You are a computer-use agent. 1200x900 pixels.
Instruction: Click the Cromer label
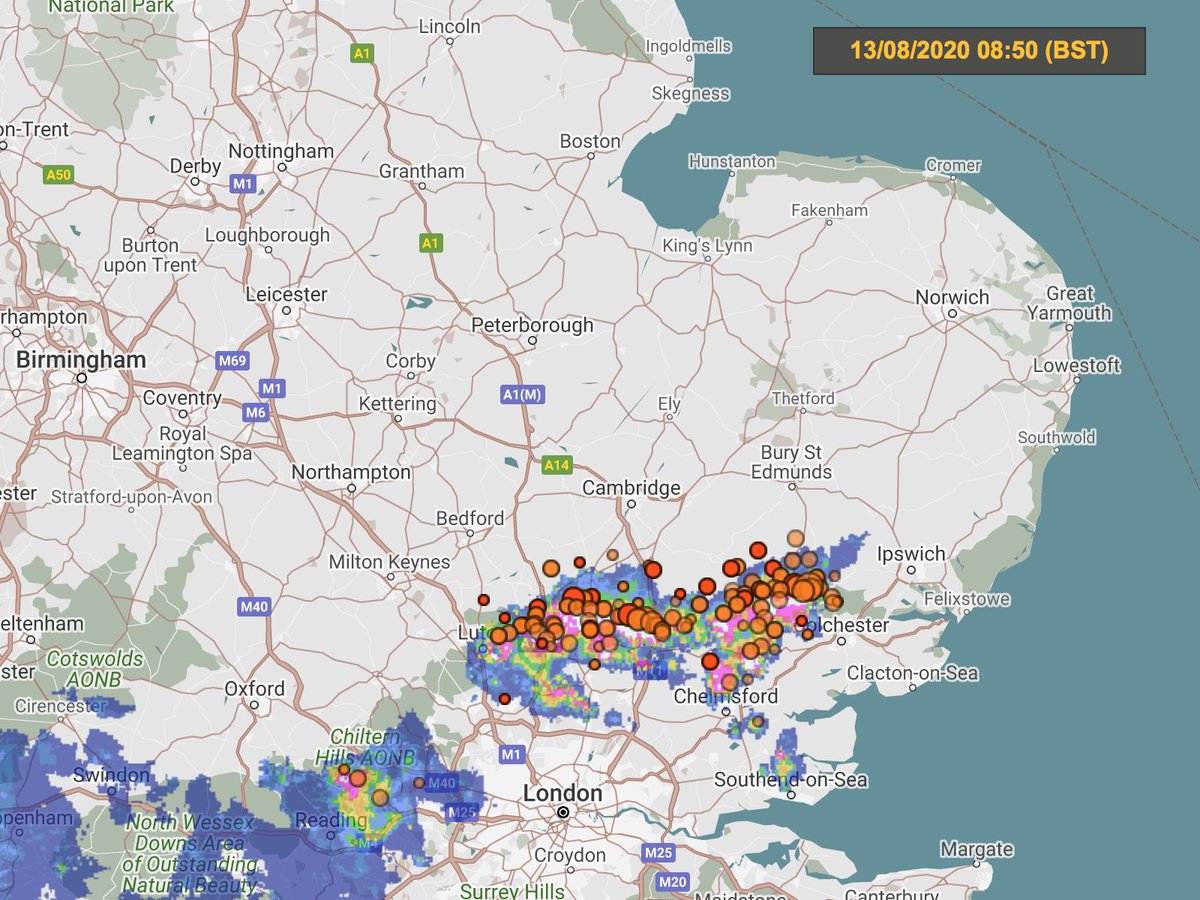[953, 165]
